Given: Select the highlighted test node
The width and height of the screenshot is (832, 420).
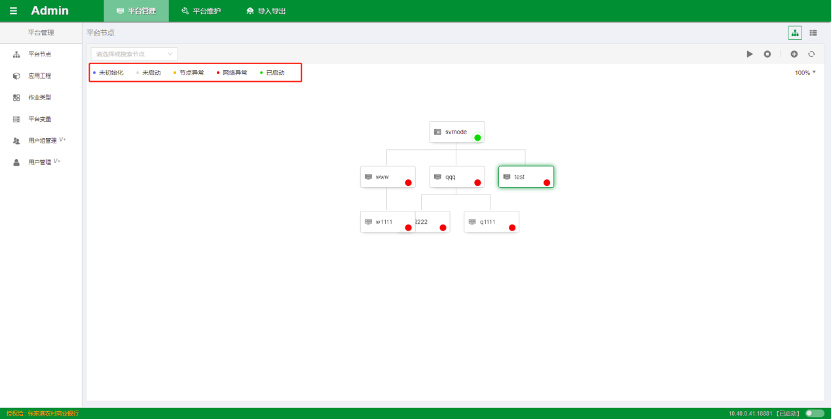Looking at the screenshot, I should pyautogui.click(x=526, y=177).
